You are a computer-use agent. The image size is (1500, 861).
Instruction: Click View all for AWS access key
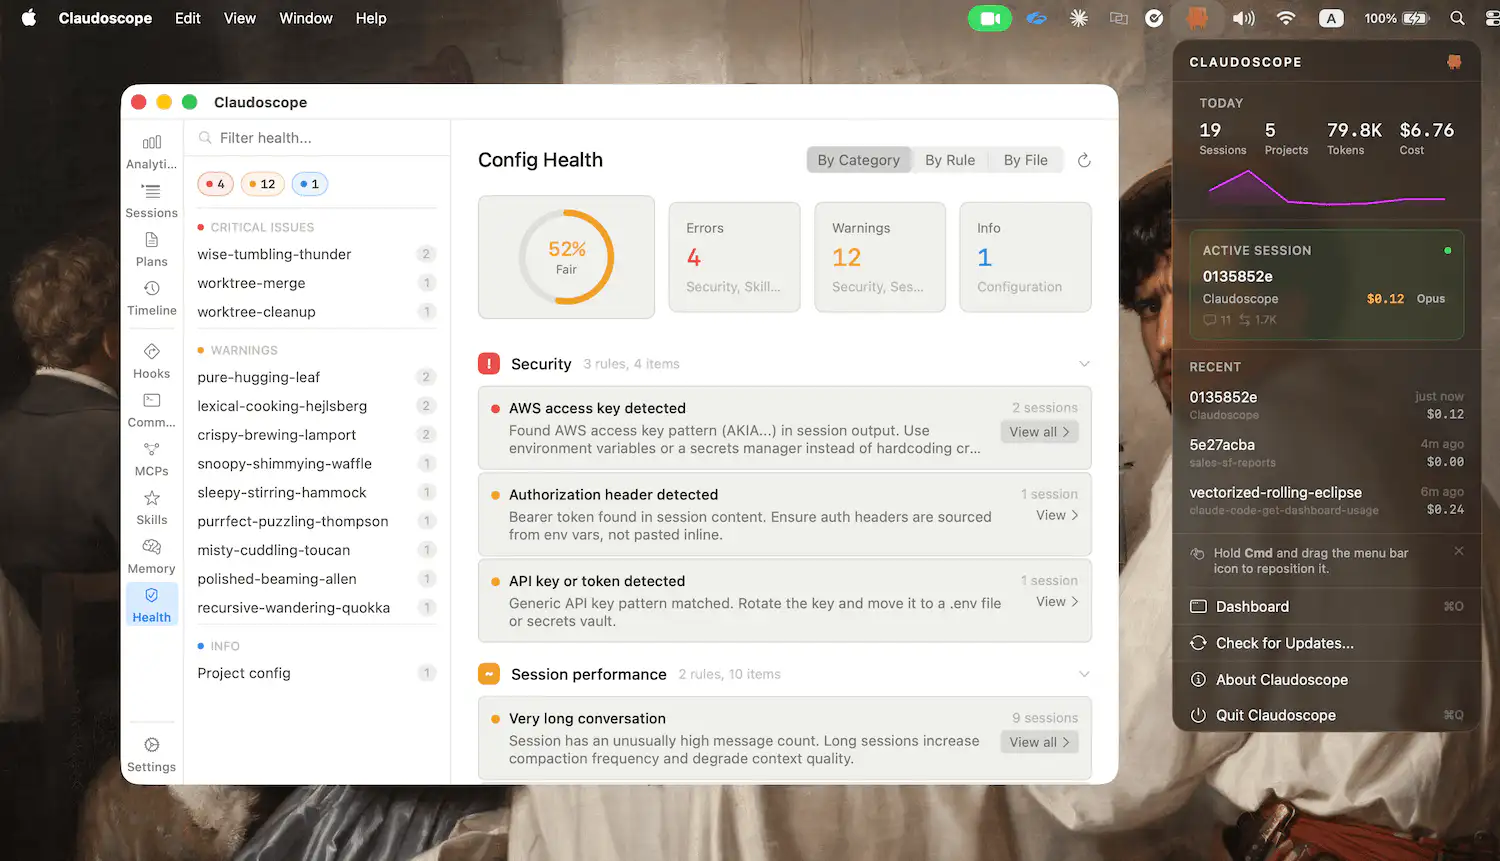1039,432
